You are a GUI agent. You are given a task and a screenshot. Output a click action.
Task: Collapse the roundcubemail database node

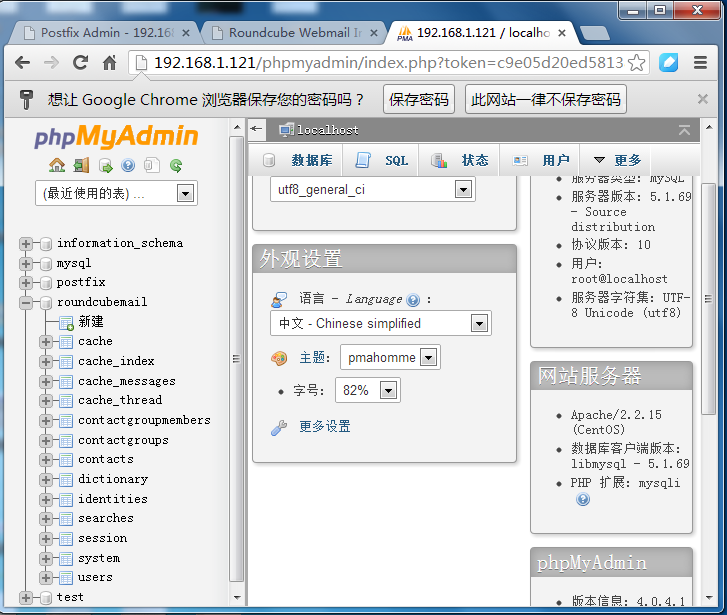(26, 303)
